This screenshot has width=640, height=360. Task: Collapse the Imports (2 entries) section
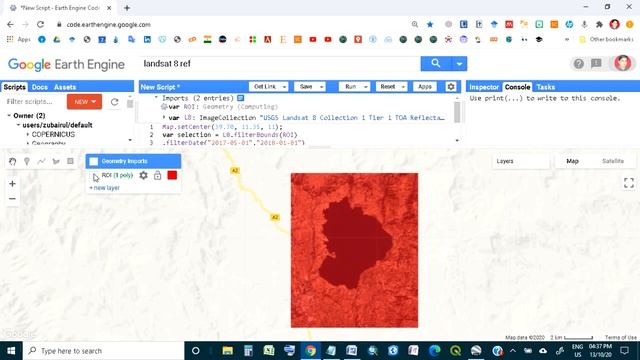tap(156, 98)
